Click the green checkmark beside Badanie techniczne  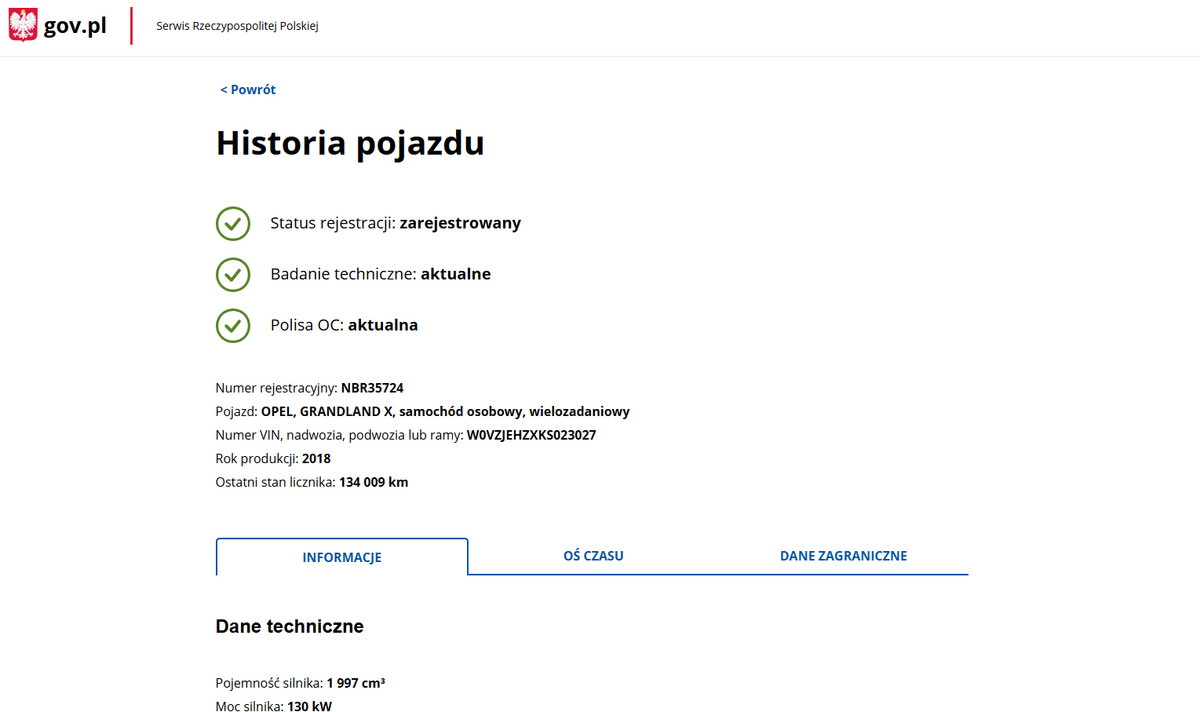233,274
